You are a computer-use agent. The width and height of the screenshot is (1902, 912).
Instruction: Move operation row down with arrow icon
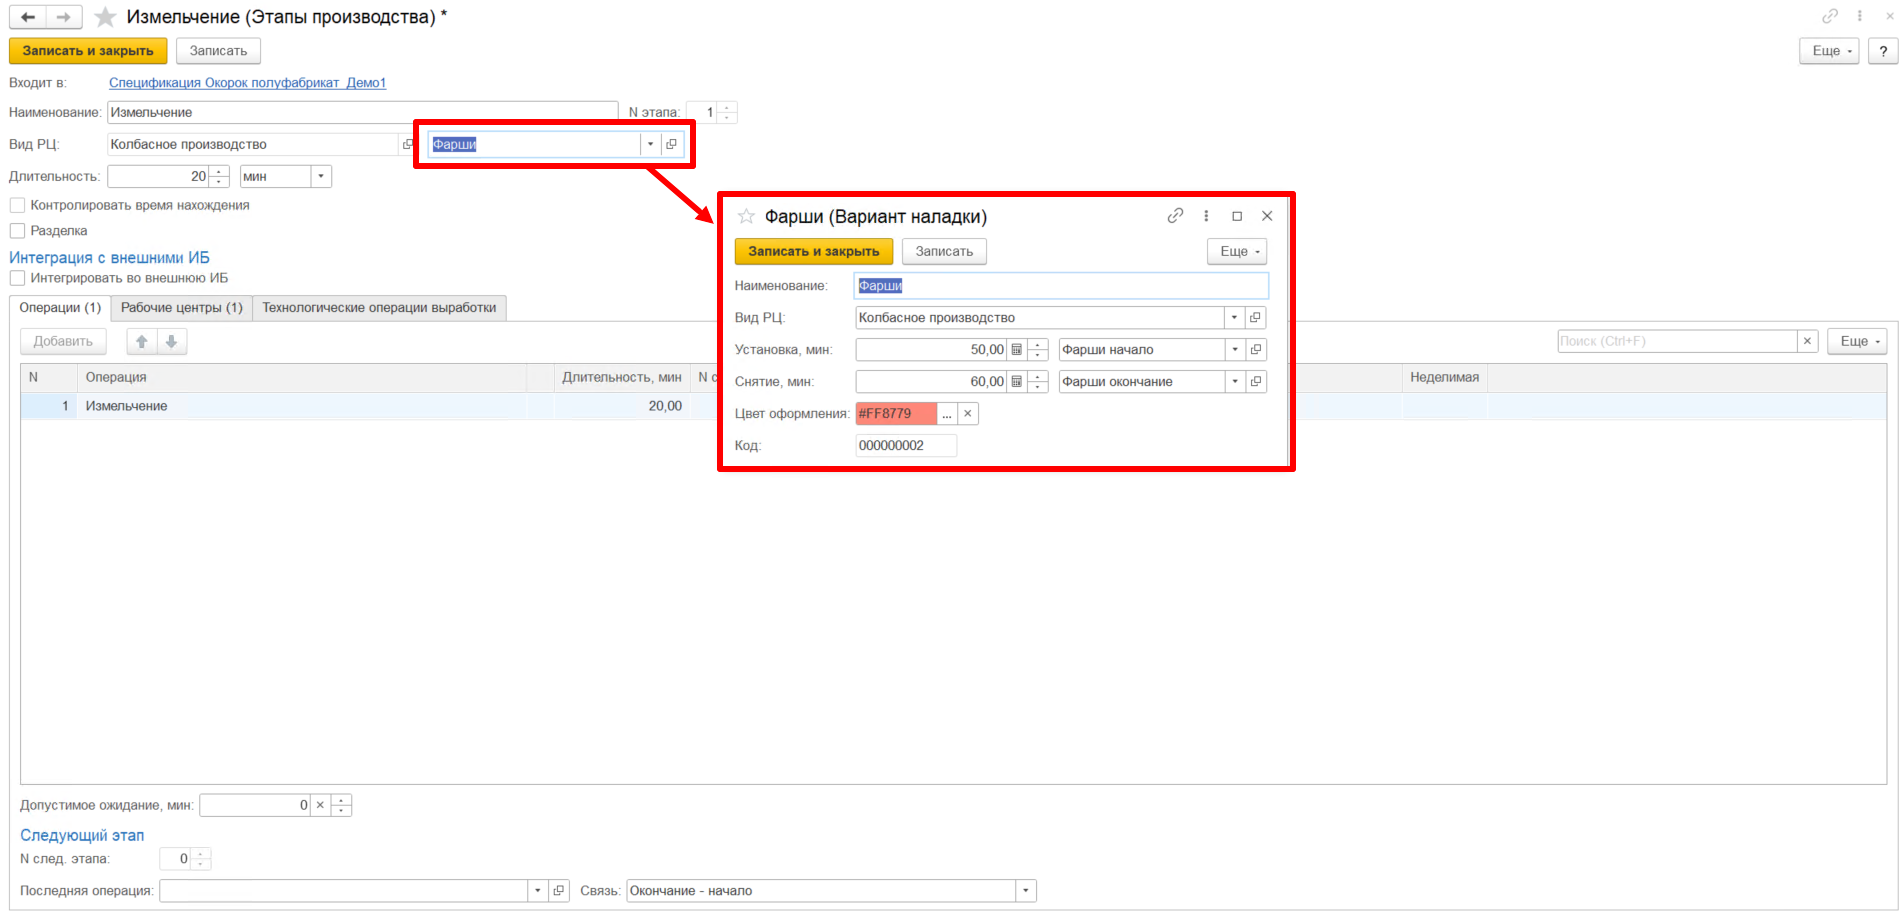pyautogui.click(x=172, y=342)
